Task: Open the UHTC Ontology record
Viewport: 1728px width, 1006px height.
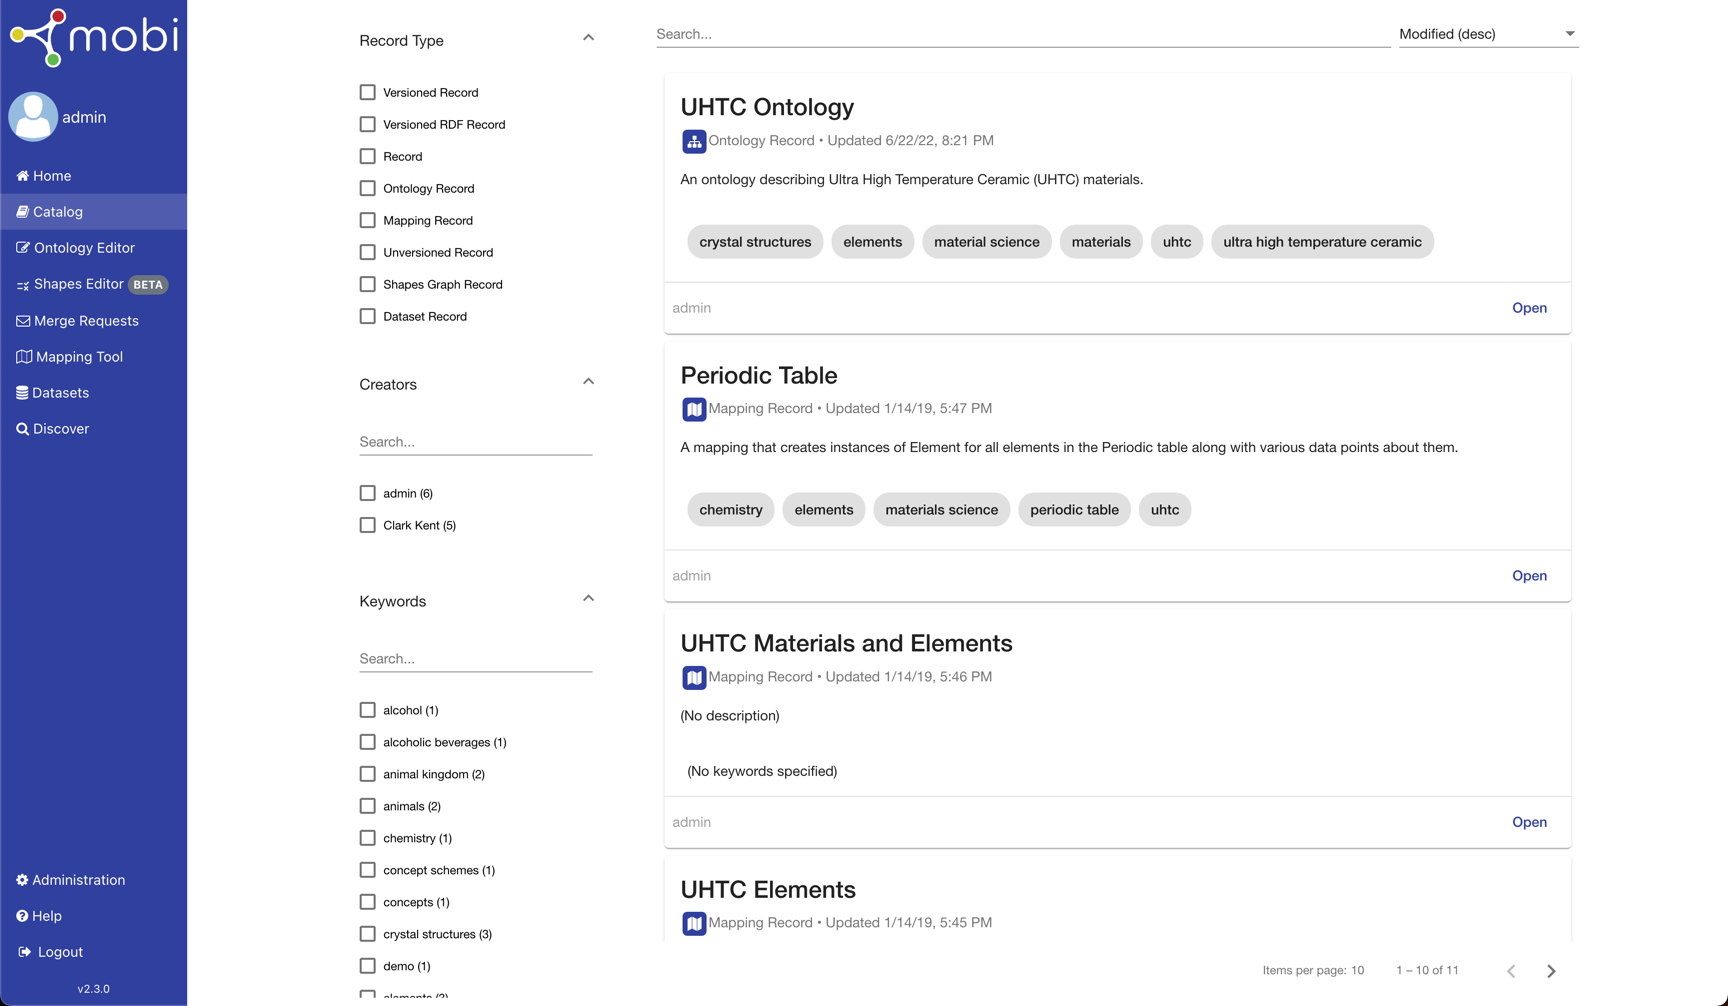Action: (1529, 307)
